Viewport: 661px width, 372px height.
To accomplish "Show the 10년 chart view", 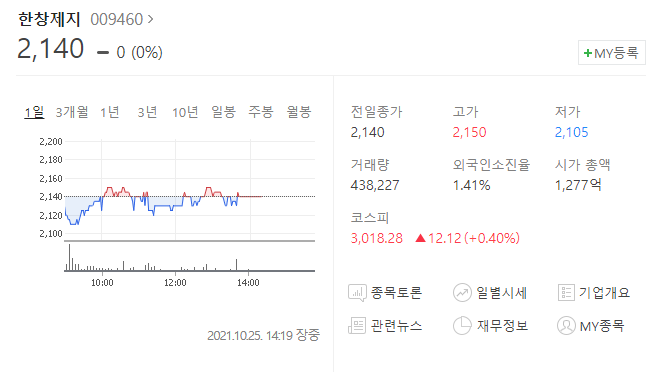I will click(x=185, y=112).
